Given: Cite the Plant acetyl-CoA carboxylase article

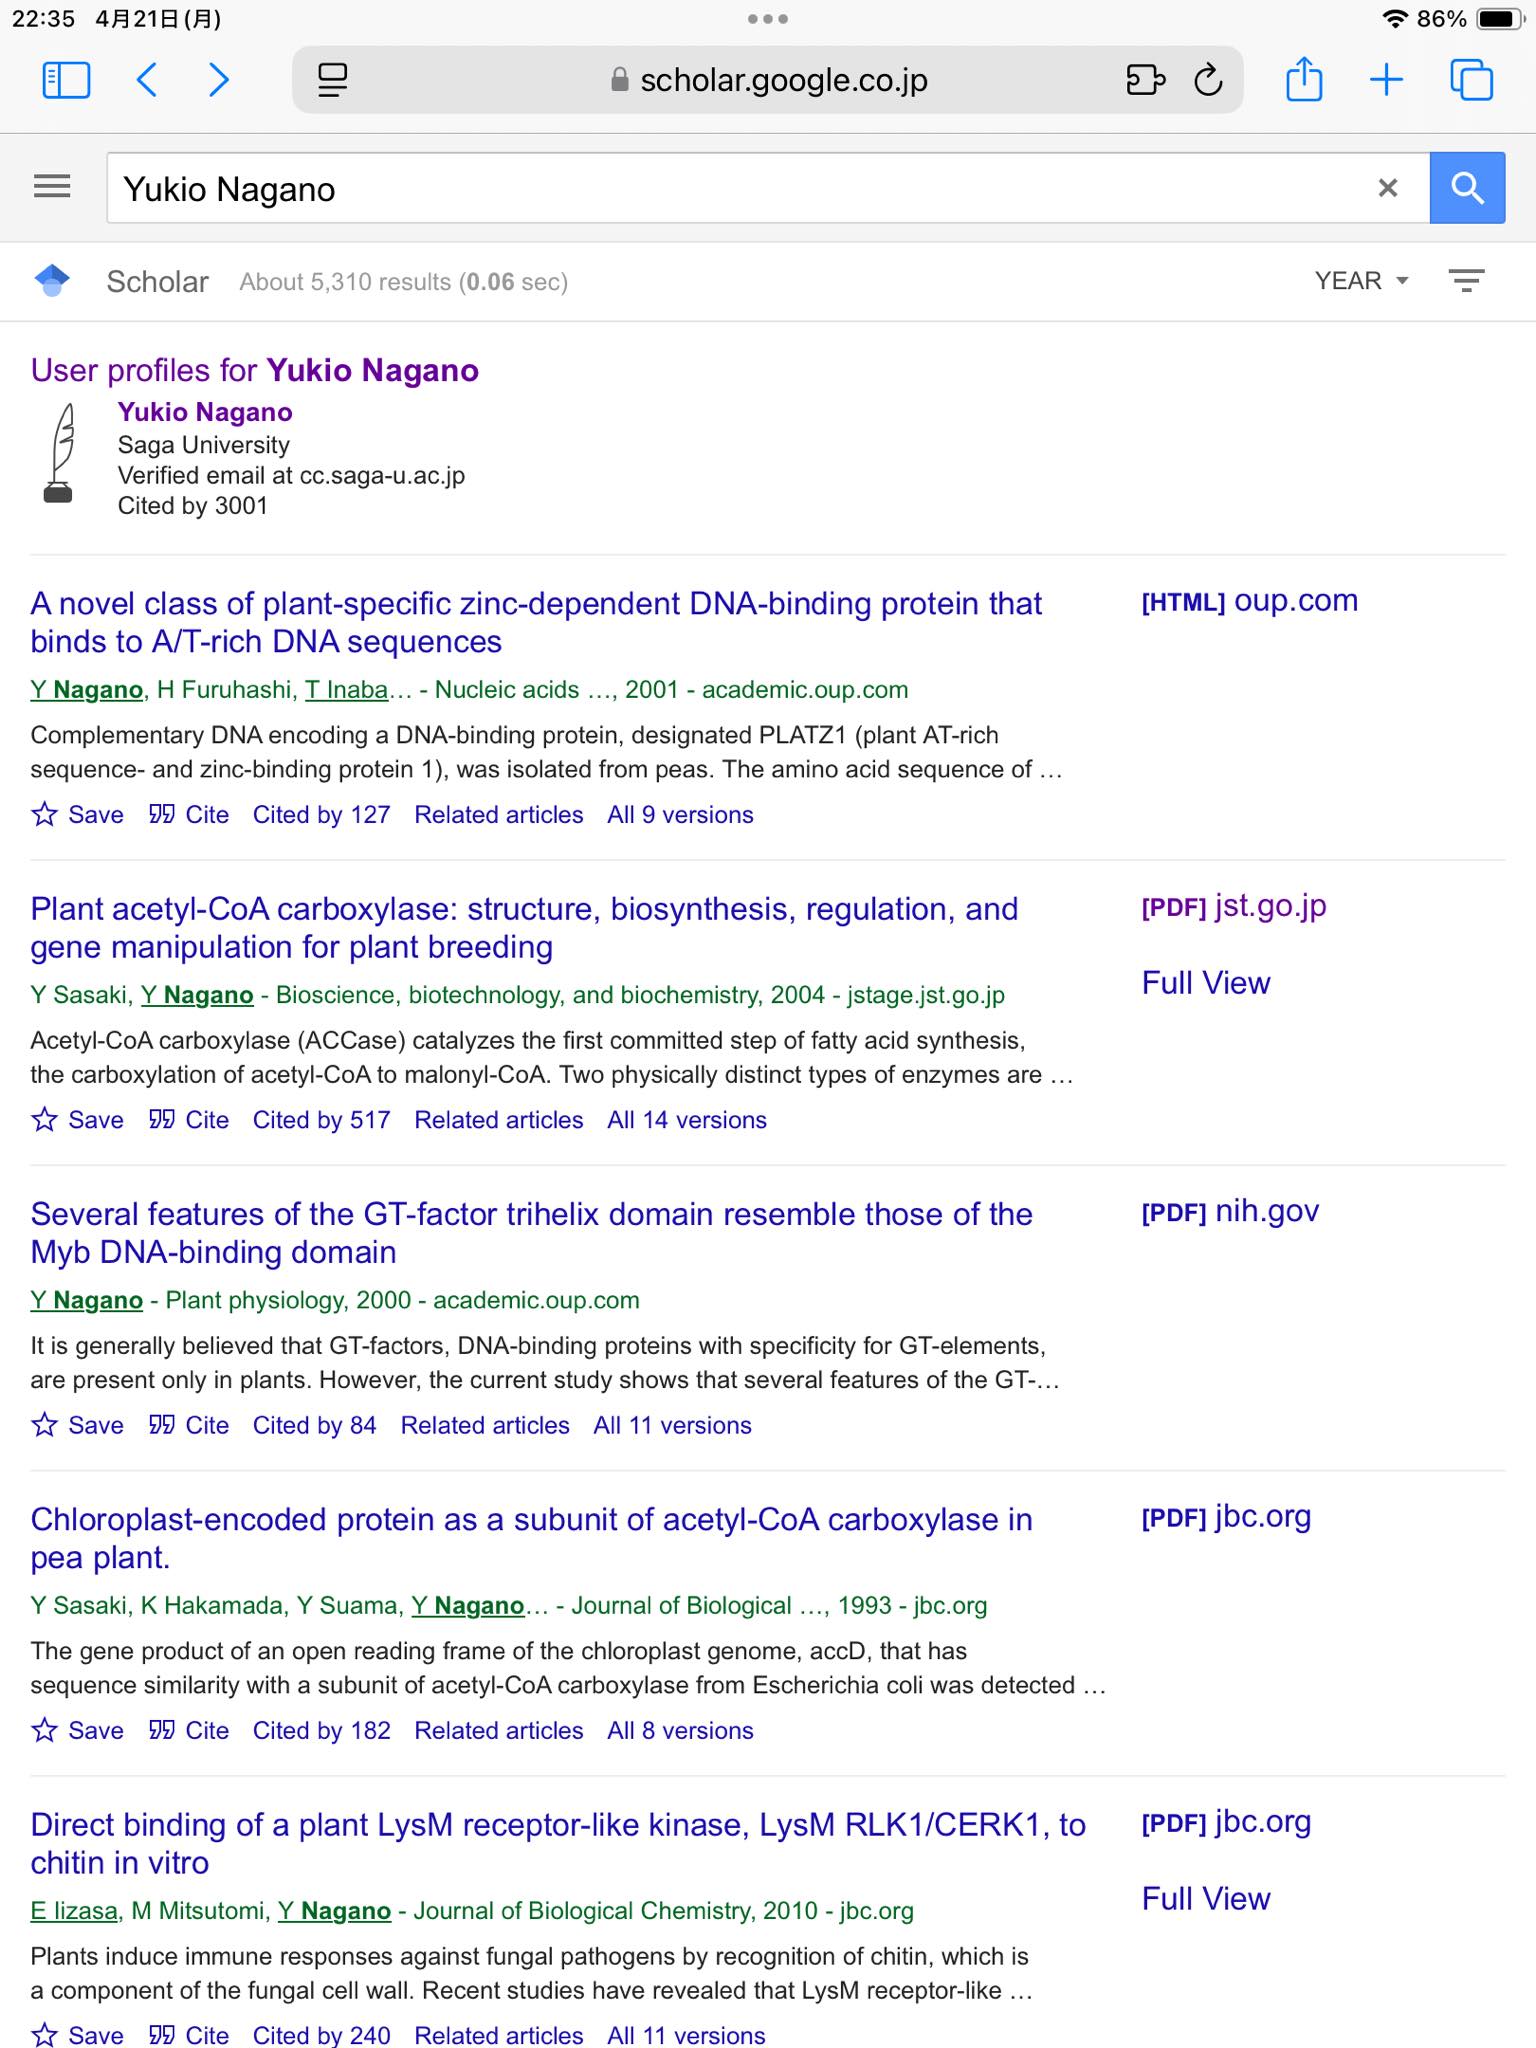Looking at the screenshot, I should coord(189,1120).
